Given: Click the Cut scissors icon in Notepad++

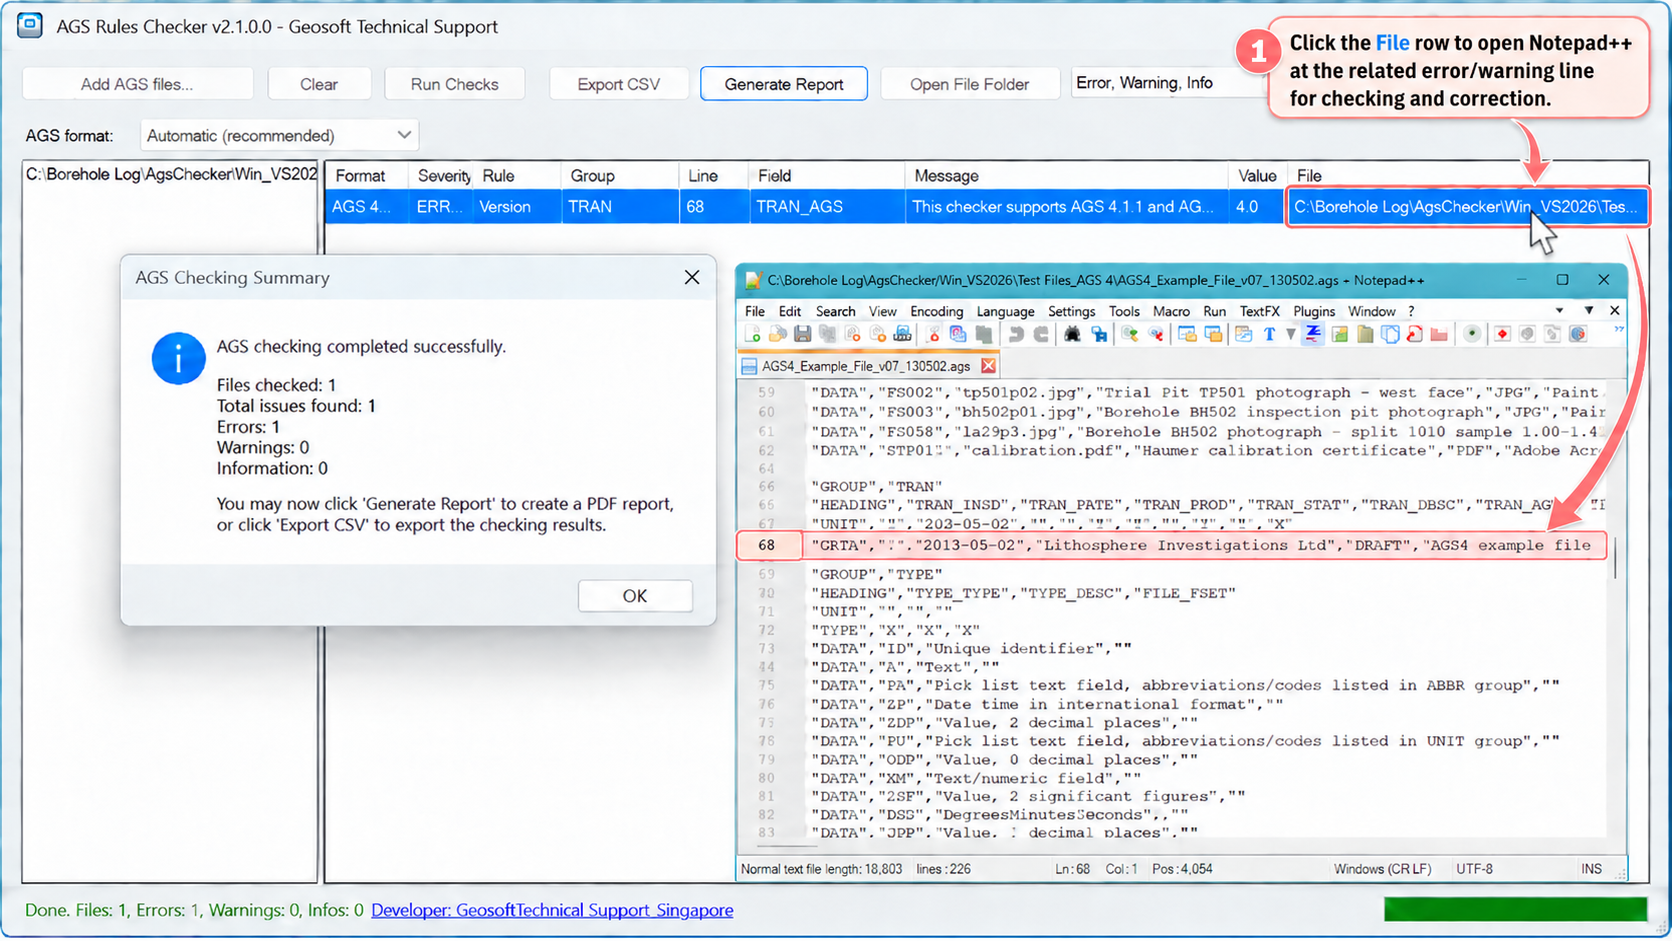Looking at the screenshot, I should click(933, 334).
